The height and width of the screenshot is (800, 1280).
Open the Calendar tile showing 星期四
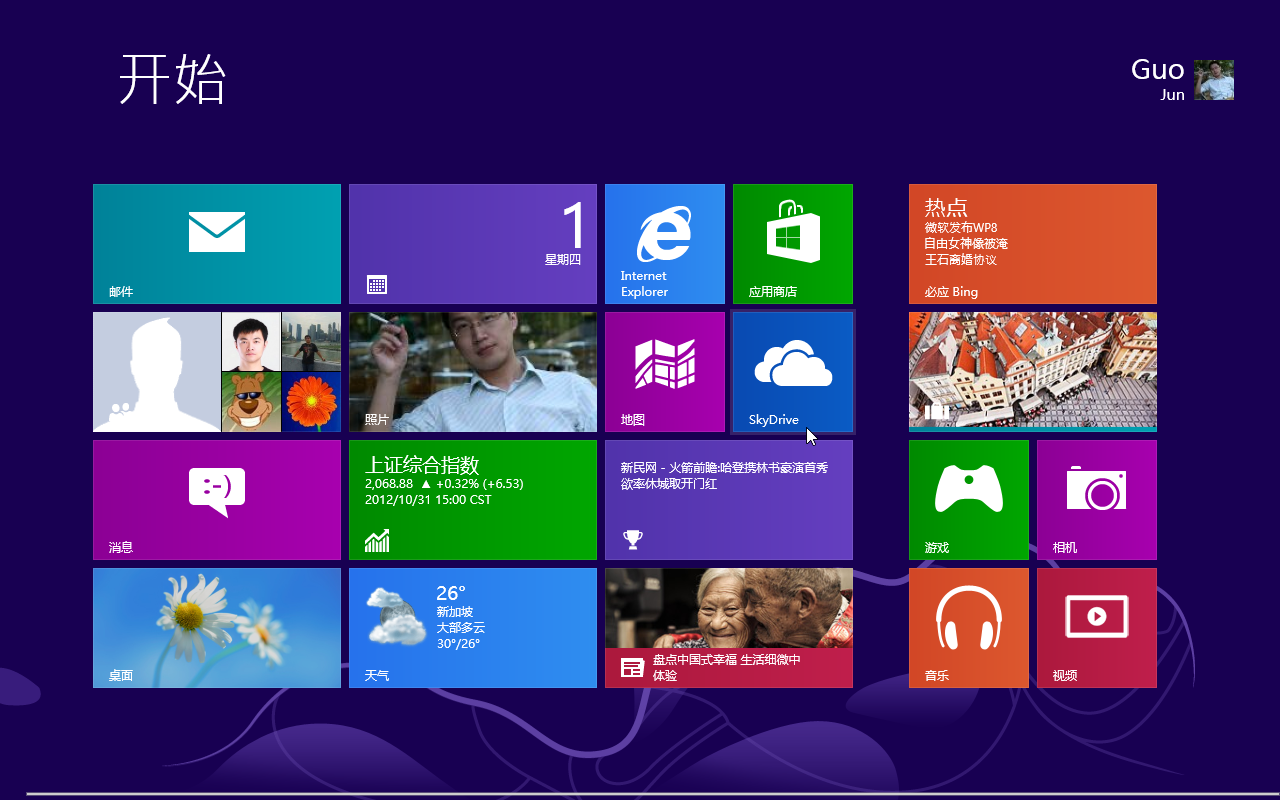pos(472,243)
